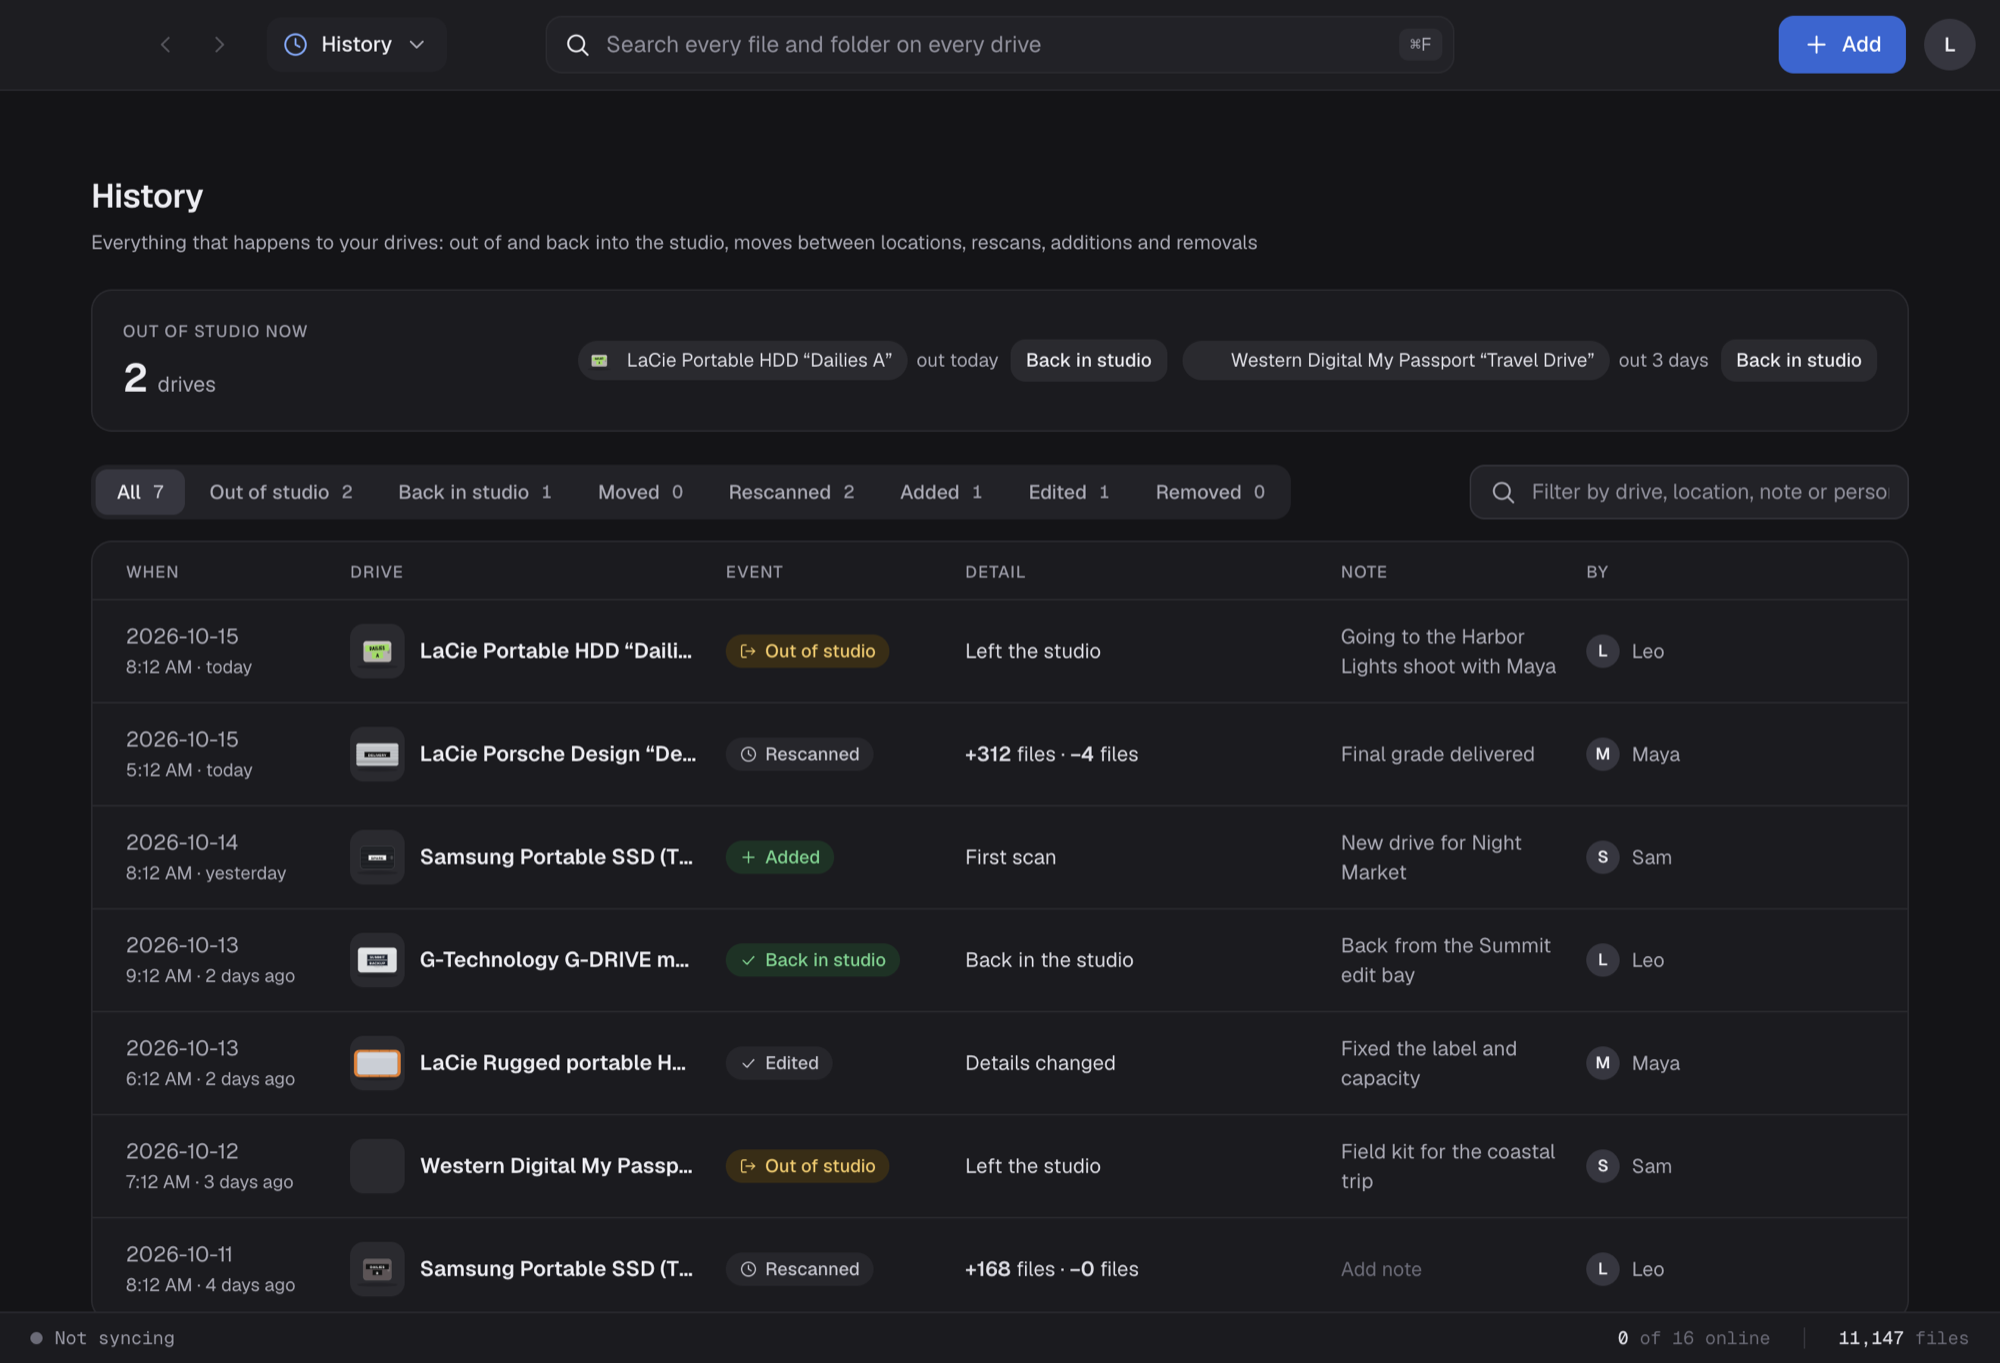Click the 2026-10-11 Samsung SSD drive thumbnail
This screenshot has width=2000, height=1363.
click(x=377, y=1269)
